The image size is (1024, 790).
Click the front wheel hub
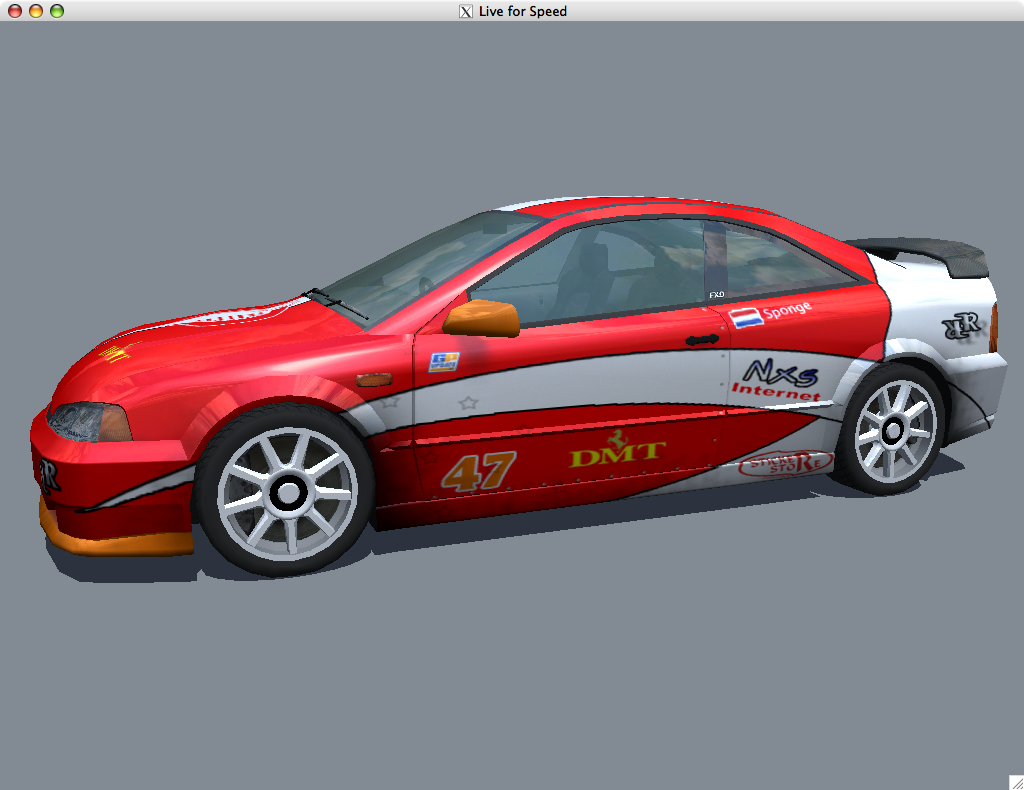pyautogui.click(x=287, y=492)
